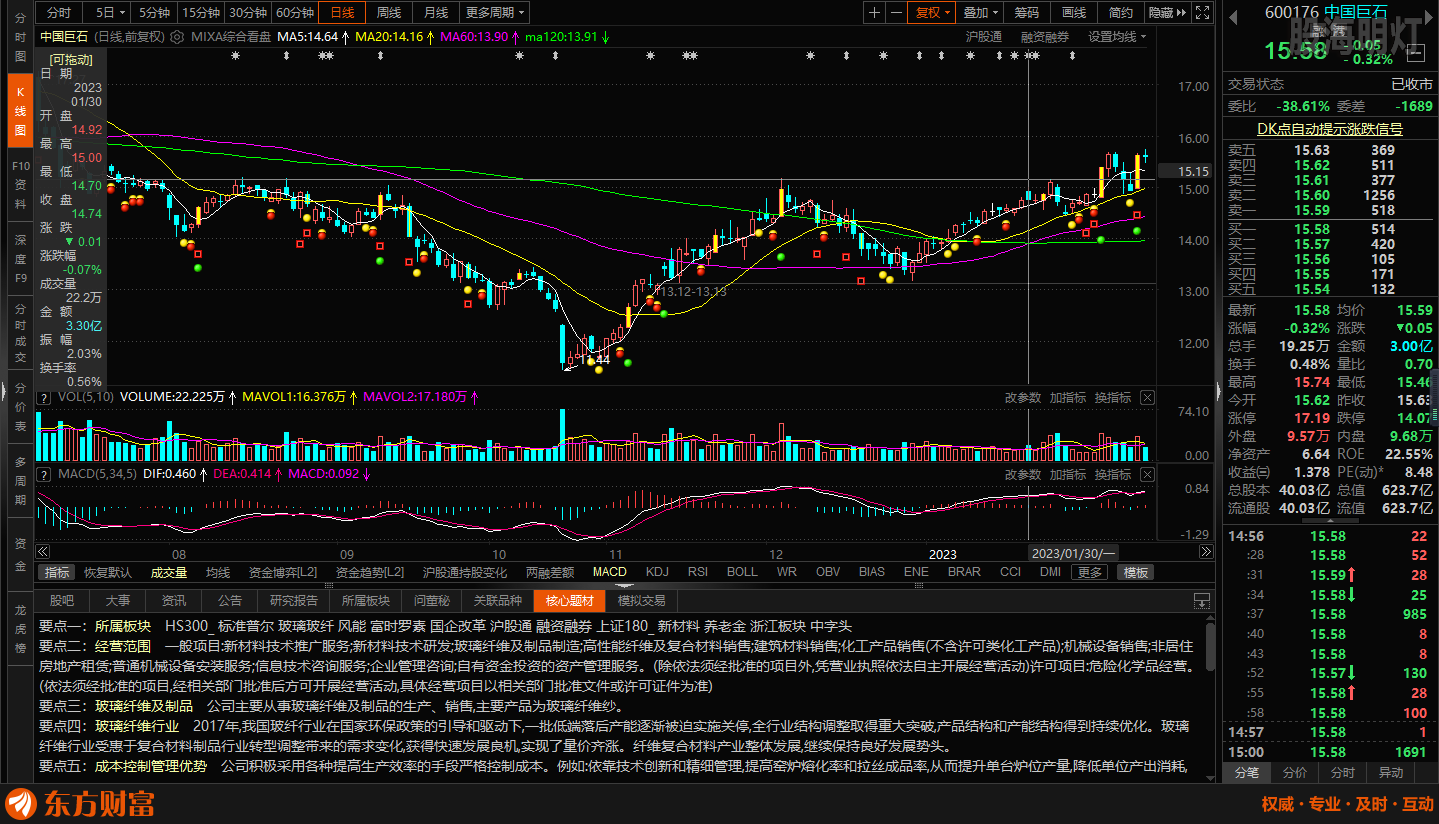Switch to the 月线 period tab
This screenshot has height=824, width=1439.
pos(435,13)
